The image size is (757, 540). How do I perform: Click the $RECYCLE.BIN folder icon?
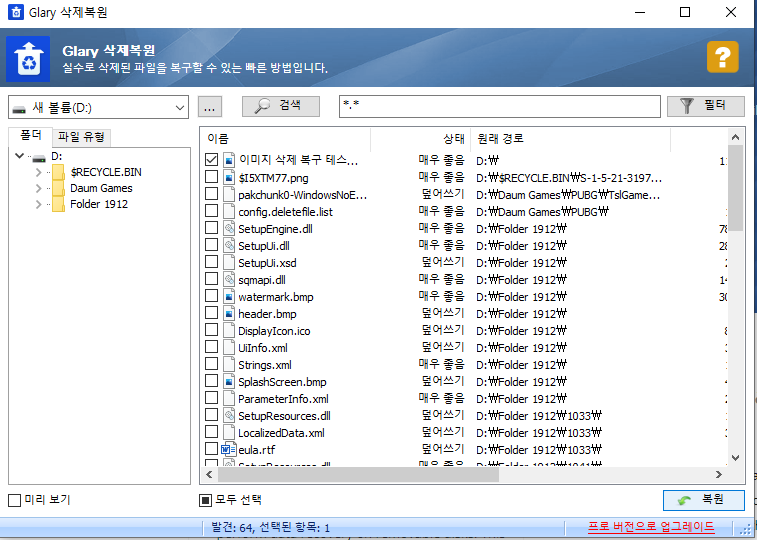click(58, 172)
